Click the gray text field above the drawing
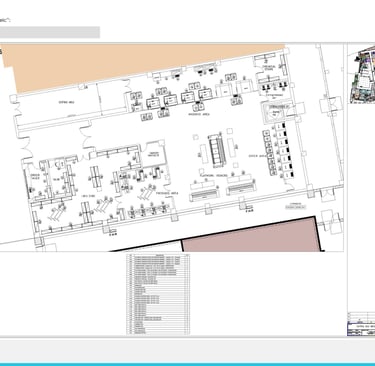Screen dimensions: 375x366 [x=50, y=32]
